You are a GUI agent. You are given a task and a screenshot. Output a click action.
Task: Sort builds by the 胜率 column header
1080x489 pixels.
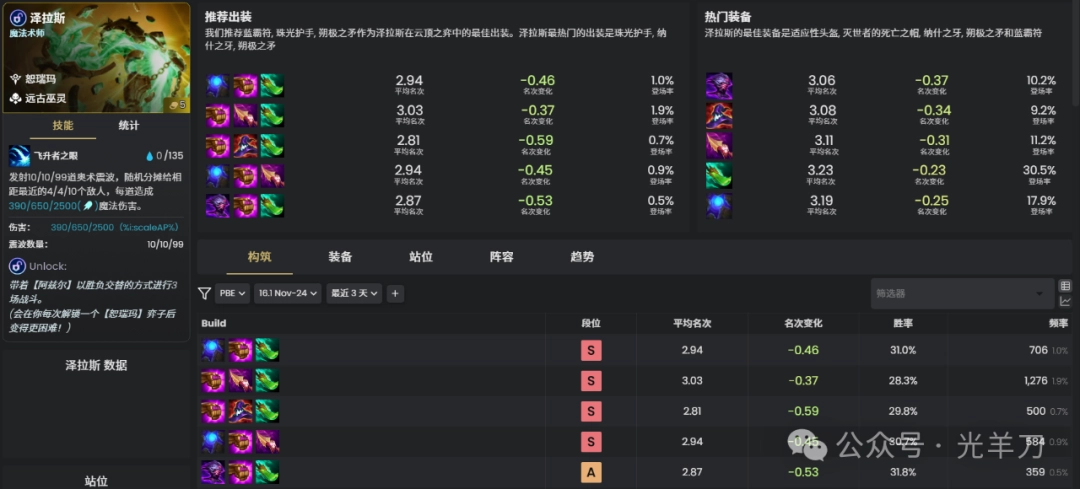pos(903,323)
